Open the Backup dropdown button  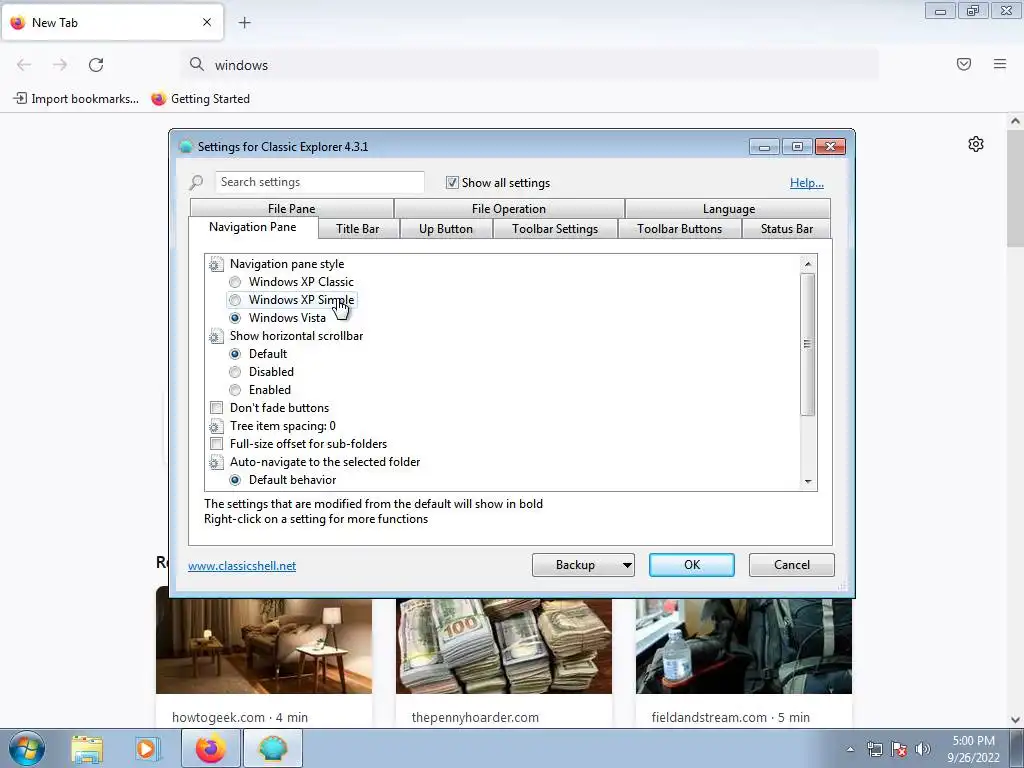pos(583,565)
